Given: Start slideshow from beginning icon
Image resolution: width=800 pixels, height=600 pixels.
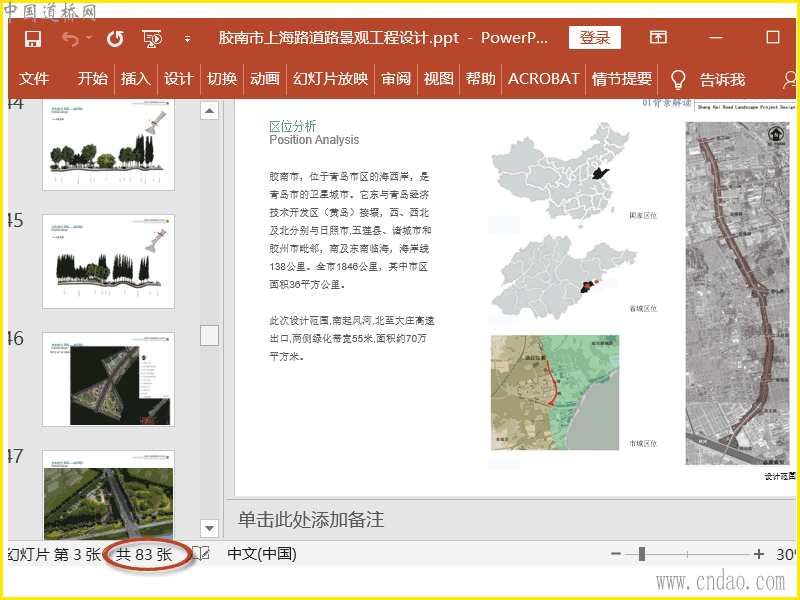Looking at the screenshot, I should [152, 39].
